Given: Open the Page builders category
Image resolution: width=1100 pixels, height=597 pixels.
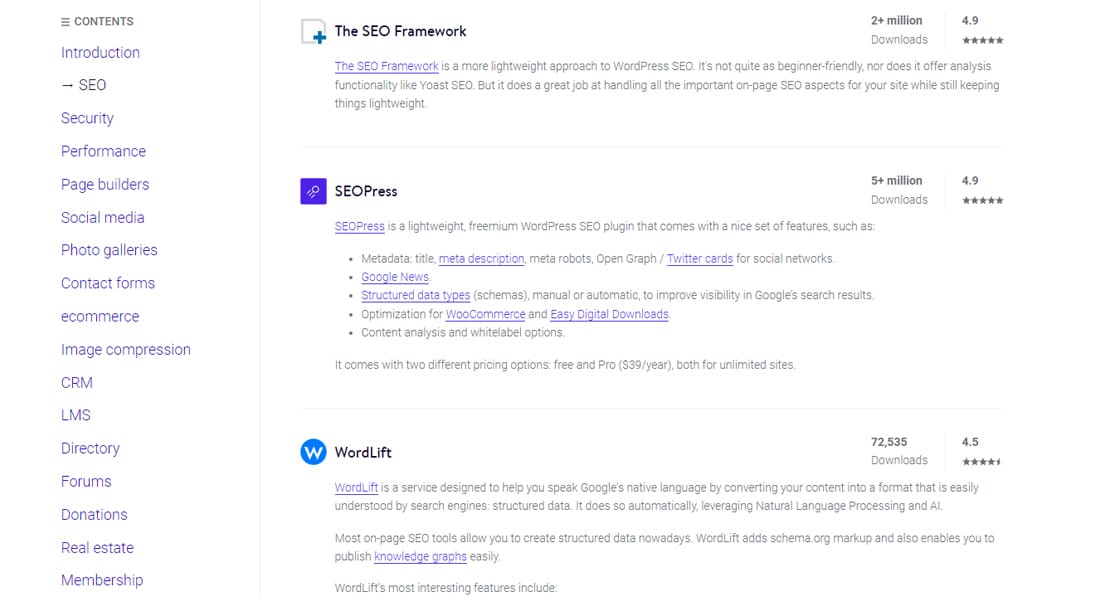Looking at the screenshot, I should click(x=105, y=184).
